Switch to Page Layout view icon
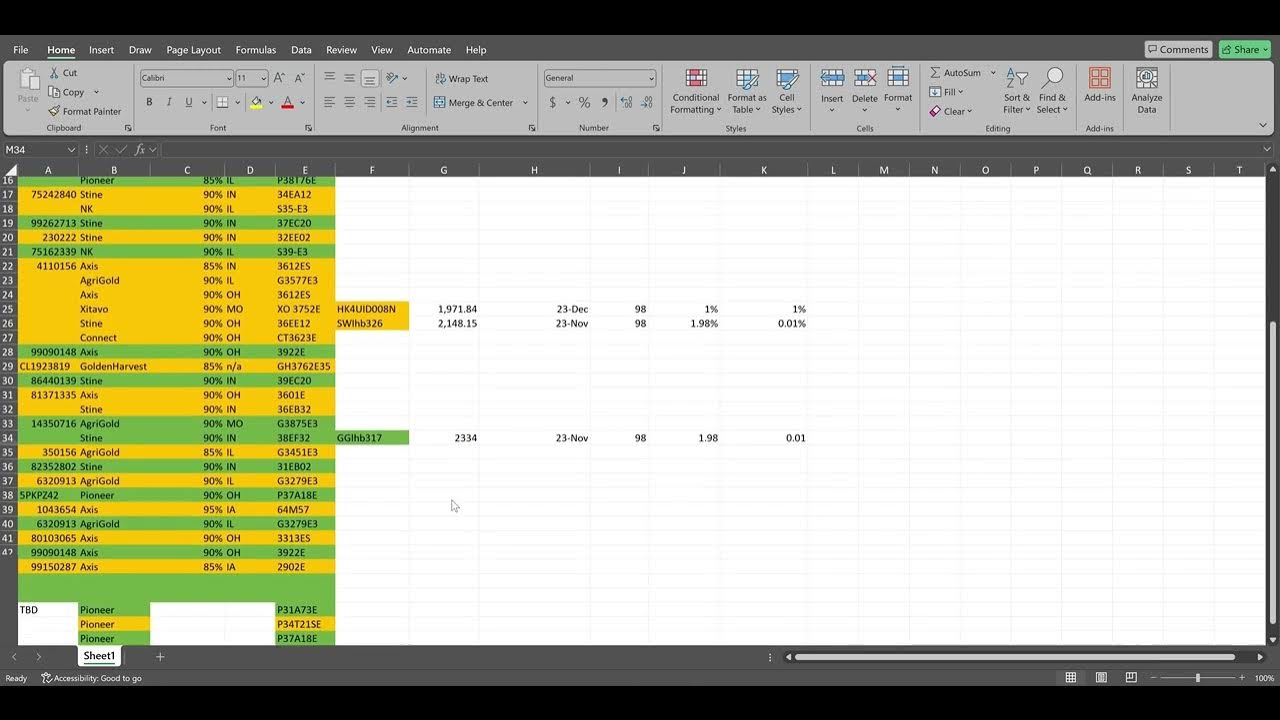The width and height of the screenshot is (1280, 720). tap(1101, 678)
